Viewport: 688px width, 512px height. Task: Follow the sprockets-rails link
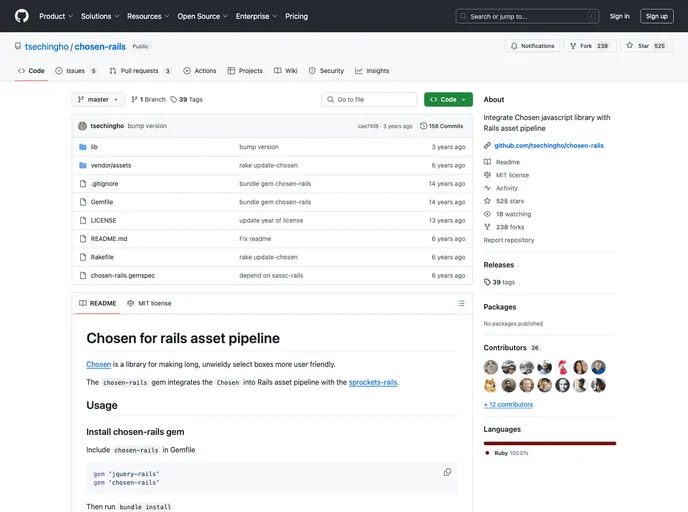(x=373, y=383)
